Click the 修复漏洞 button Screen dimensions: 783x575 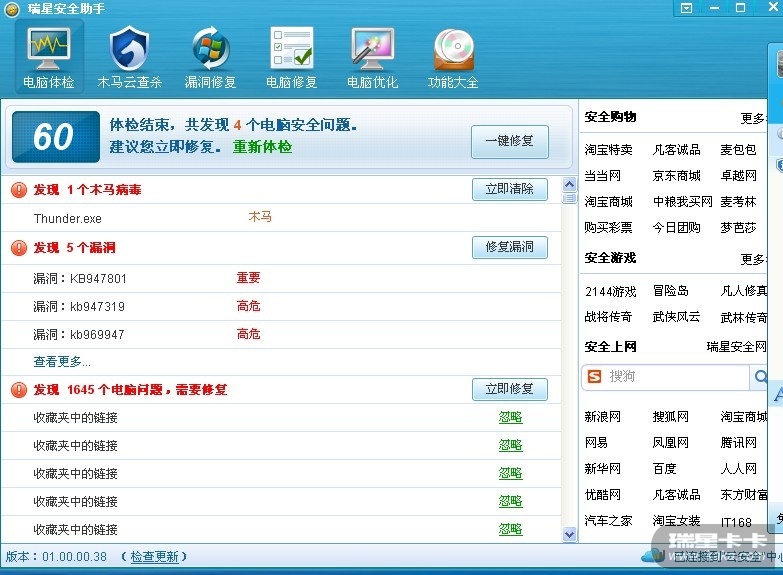click(510, 247)
